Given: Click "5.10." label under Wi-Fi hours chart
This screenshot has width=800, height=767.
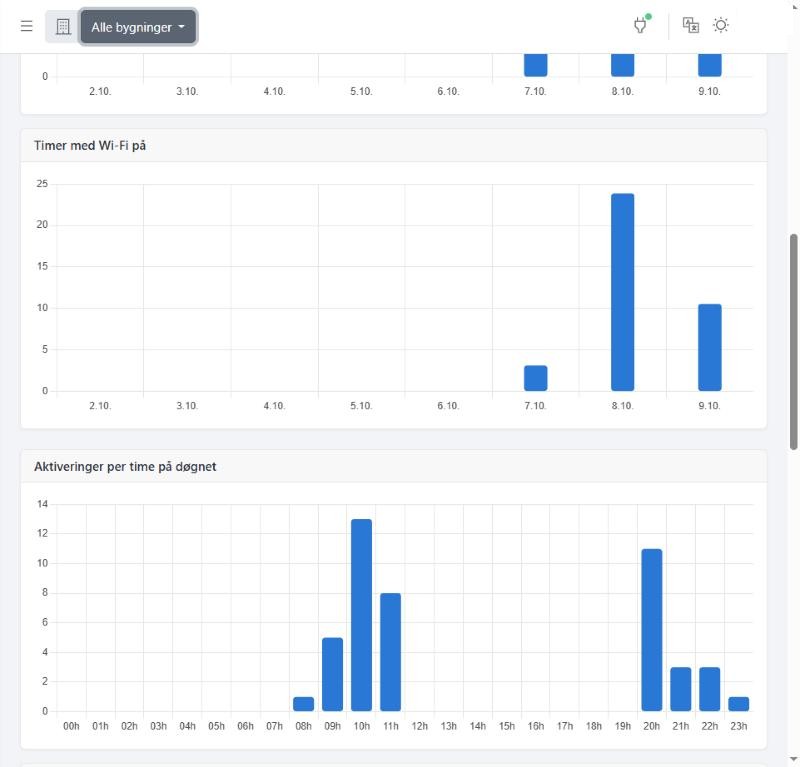Looking at the screenshot, I should 361,406.
